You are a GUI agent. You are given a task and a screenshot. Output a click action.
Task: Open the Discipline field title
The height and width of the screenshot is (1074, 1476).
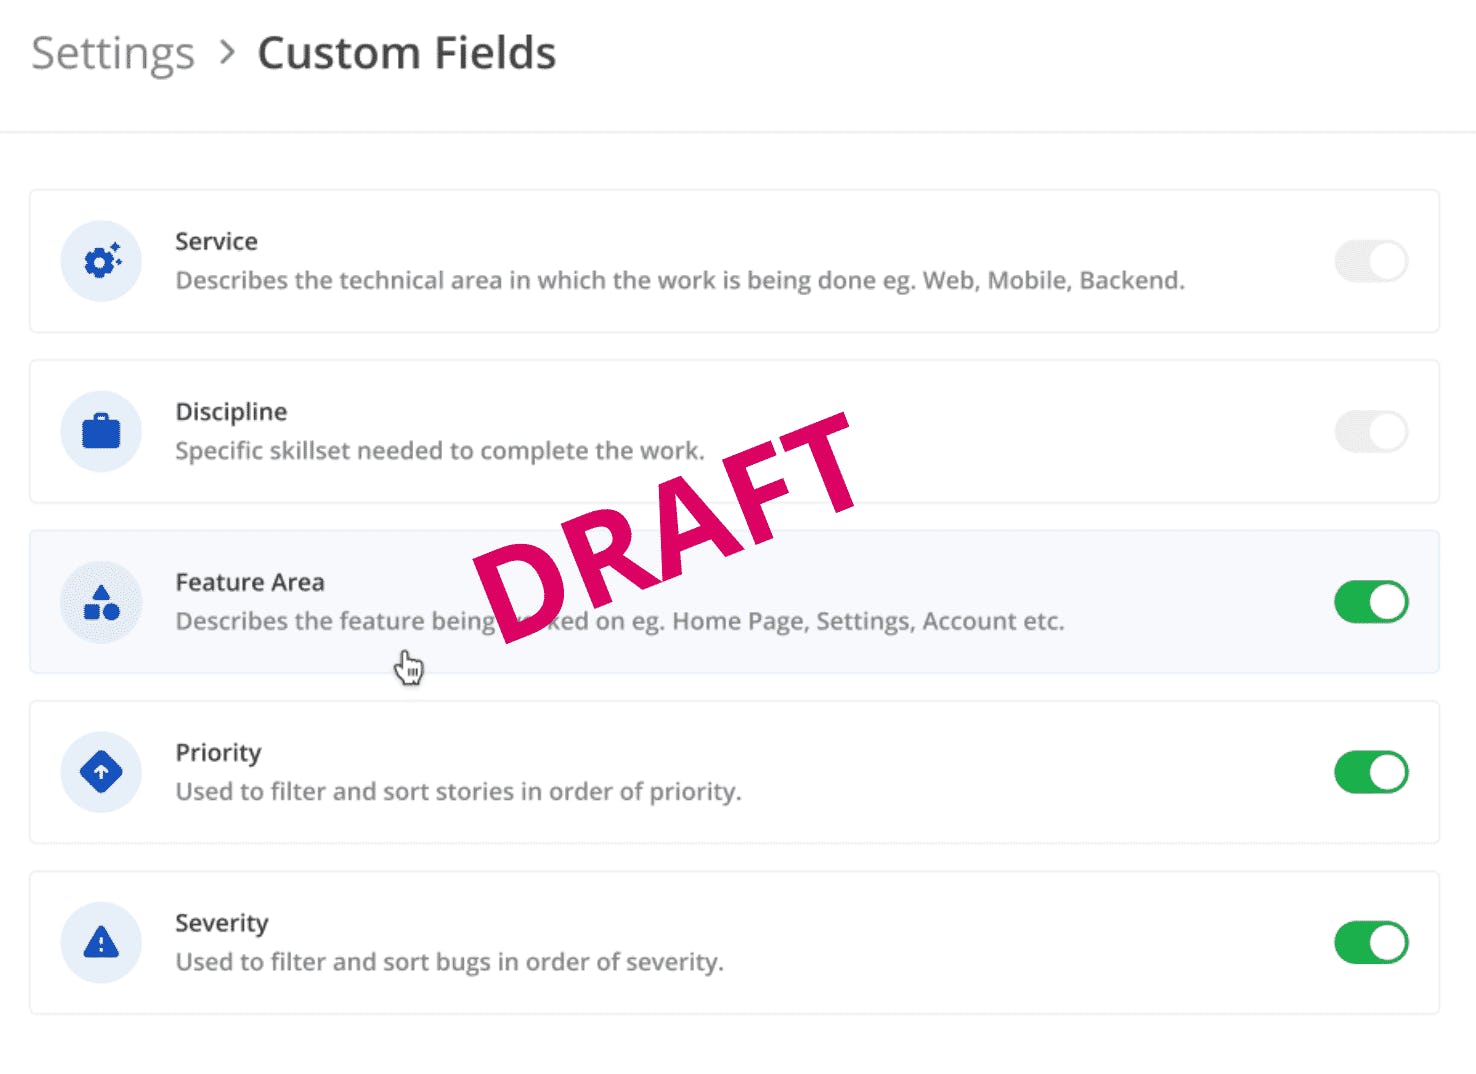pyautogui.click(x=231, y=412)
